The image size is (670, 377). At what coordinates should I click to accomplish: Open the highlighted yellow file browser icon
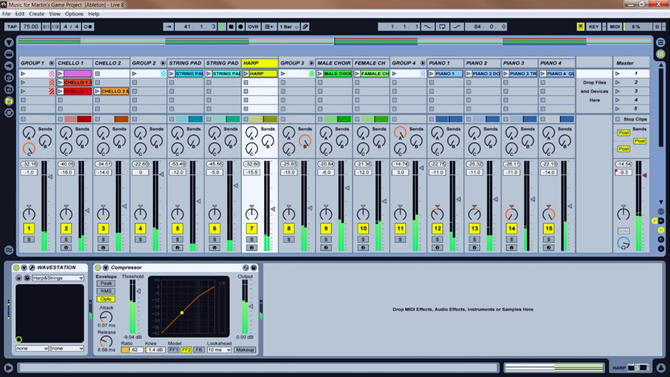9,101
